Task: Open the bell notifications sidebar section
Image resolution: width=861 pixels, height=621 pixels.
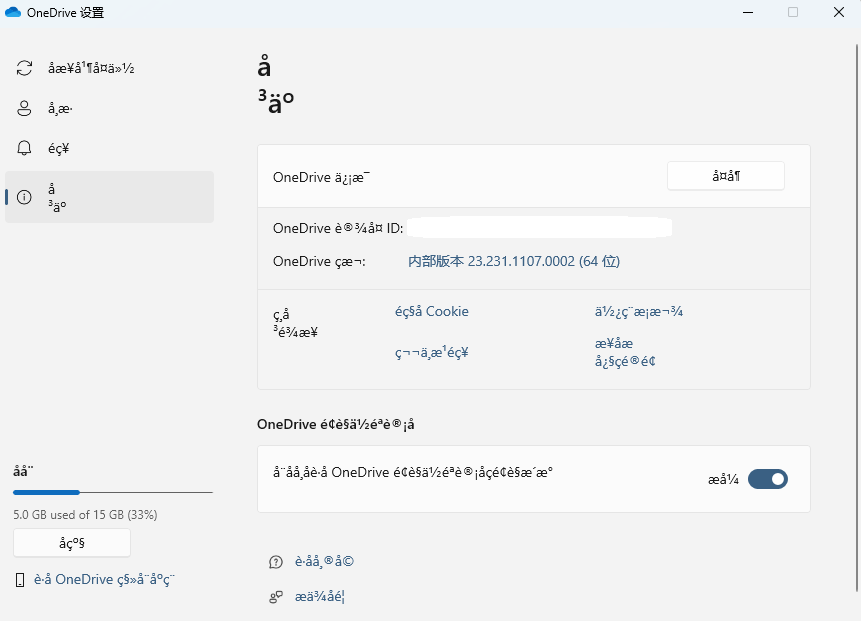Action: (109, 148)
